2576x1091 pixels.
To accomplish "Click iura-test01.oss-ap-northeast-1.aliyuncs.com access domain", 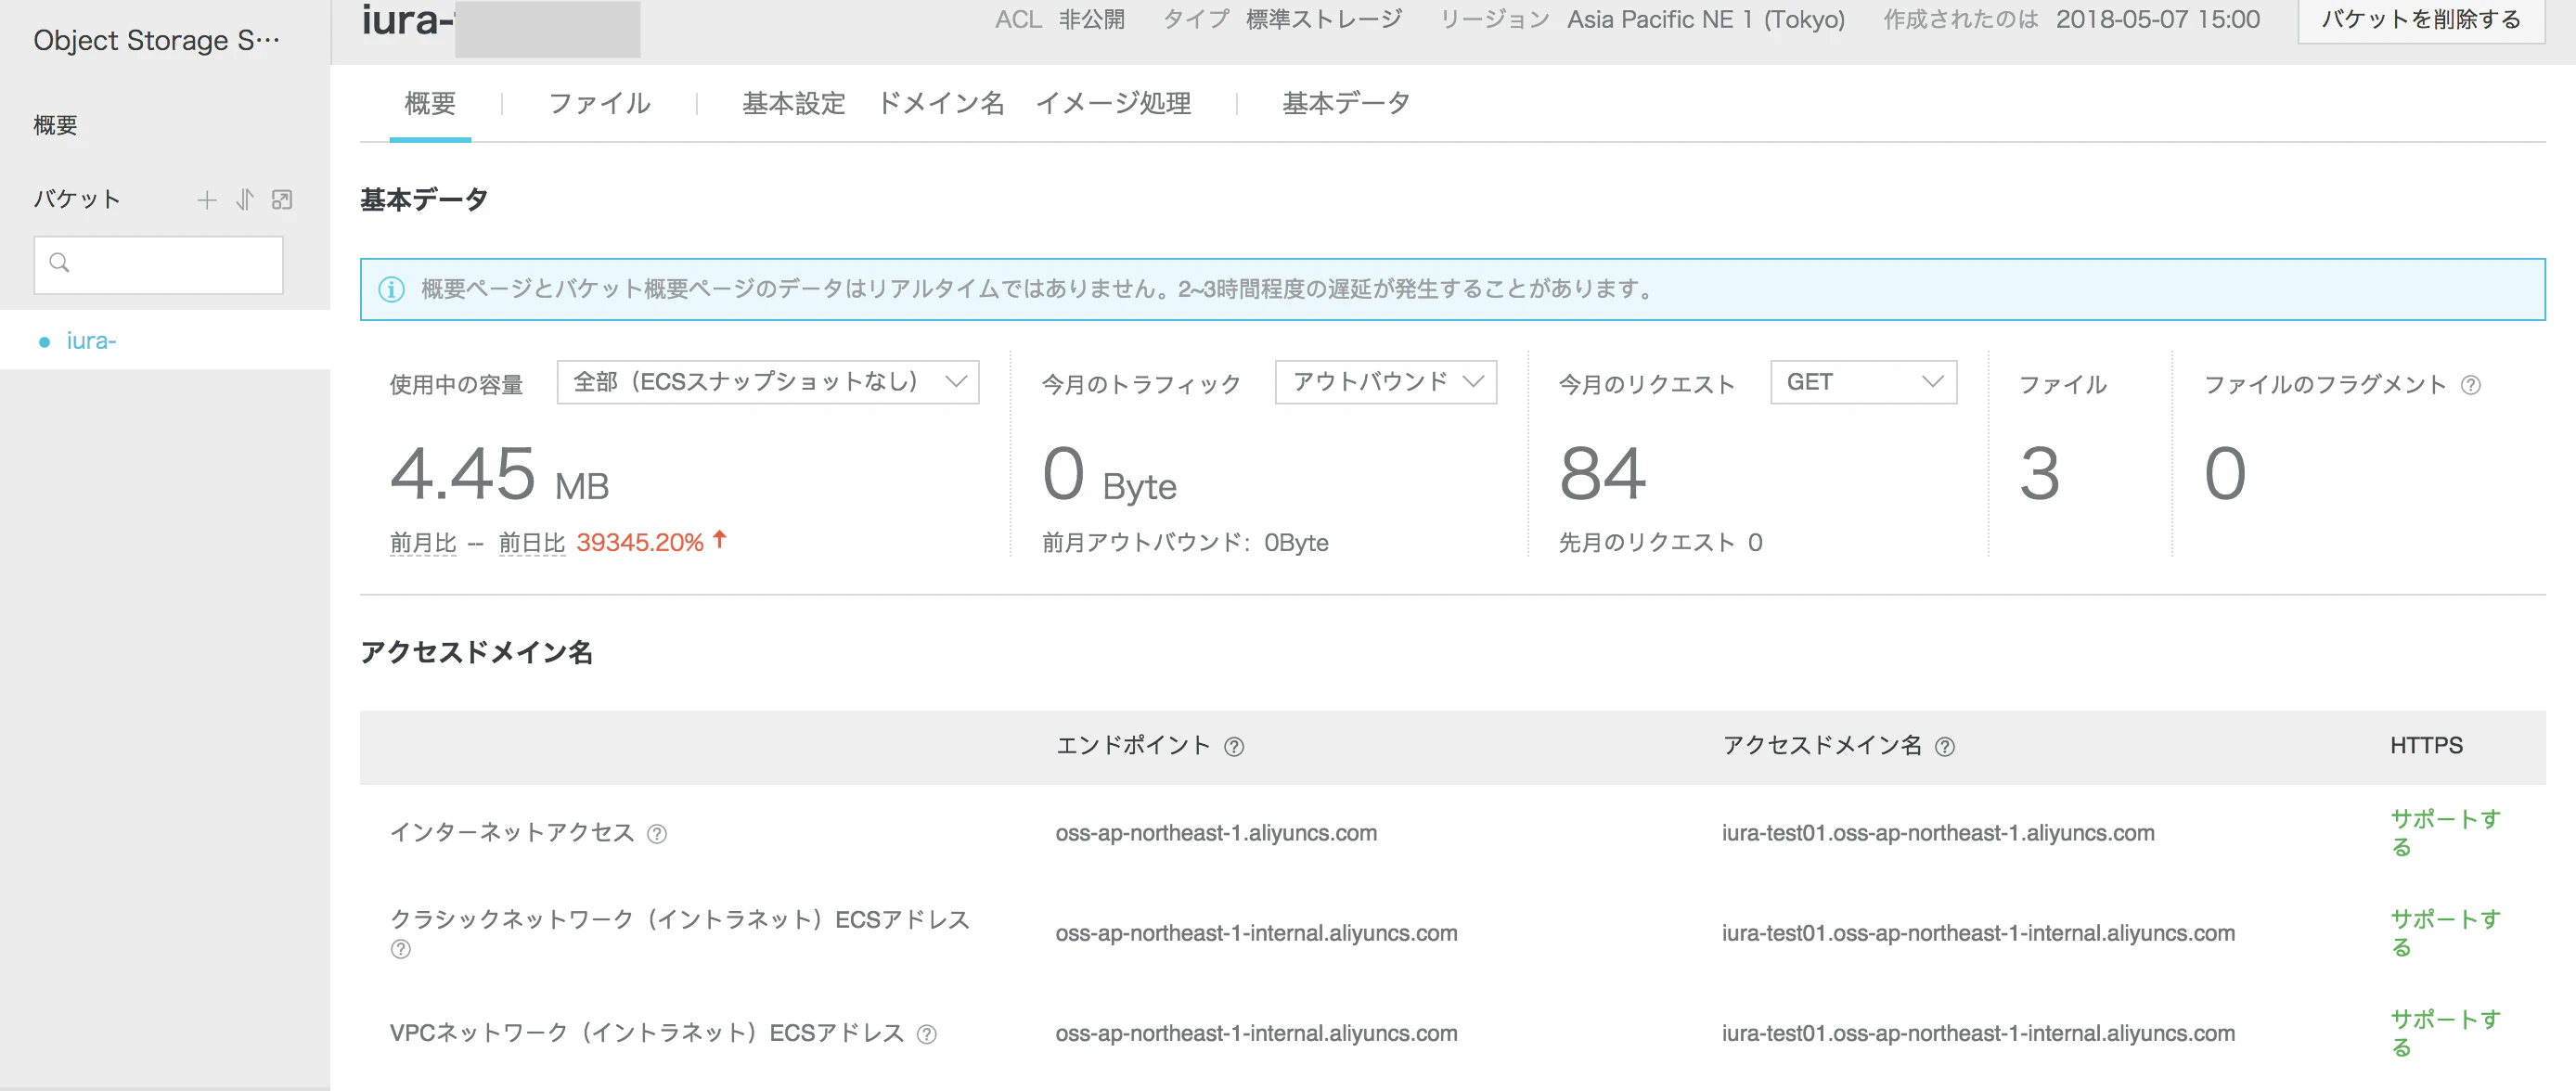I will pos(1938,833).
